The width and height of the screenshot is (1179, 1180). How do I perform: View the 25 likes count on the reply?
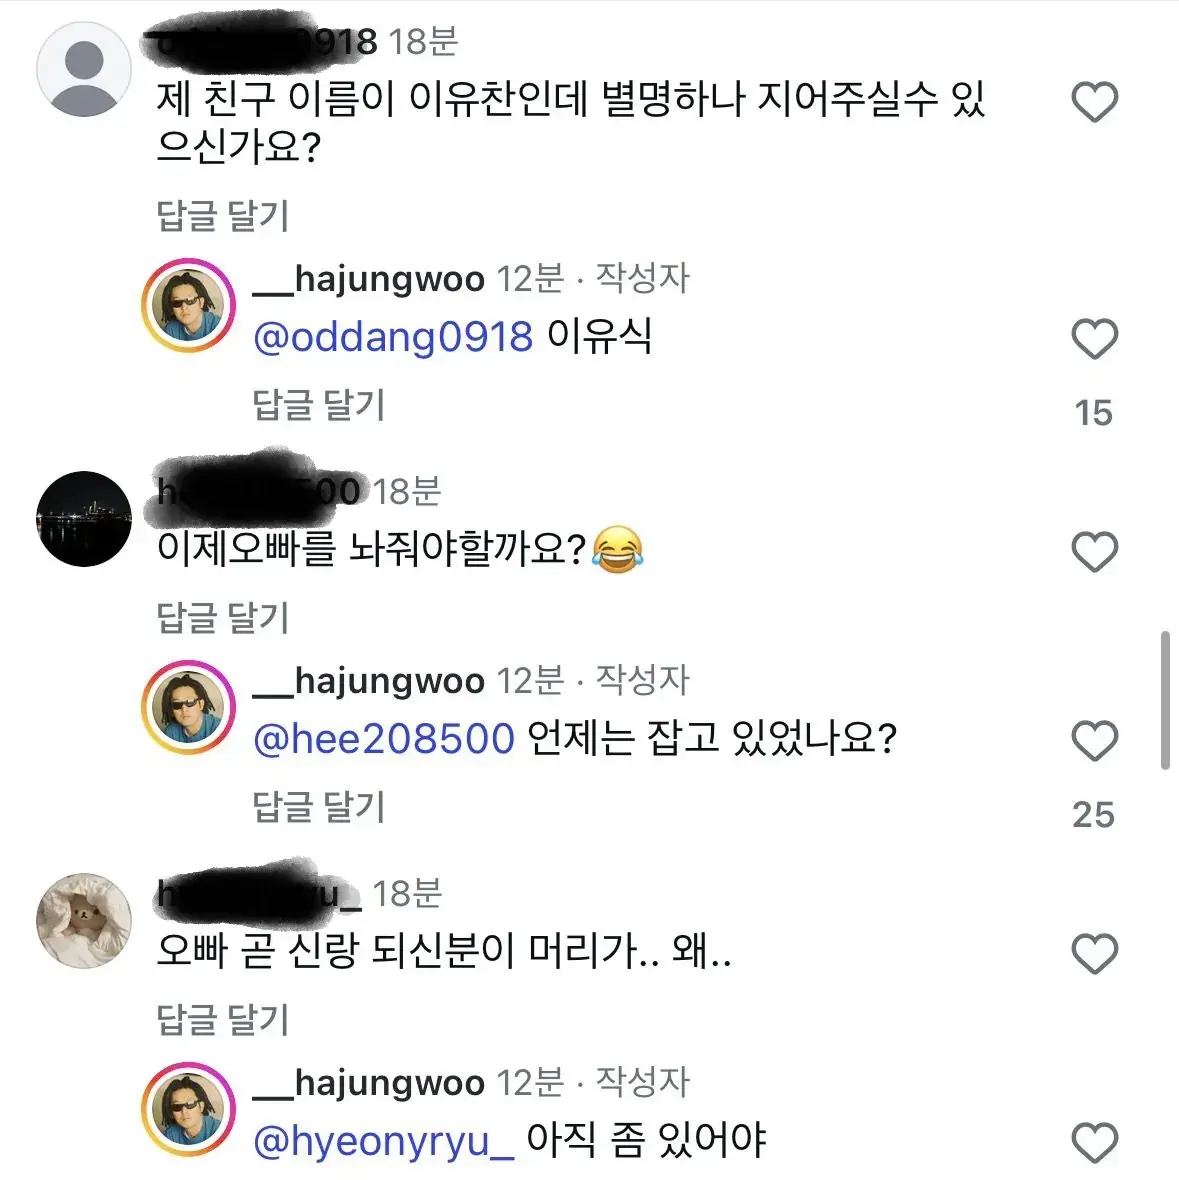click(1093, 815)
